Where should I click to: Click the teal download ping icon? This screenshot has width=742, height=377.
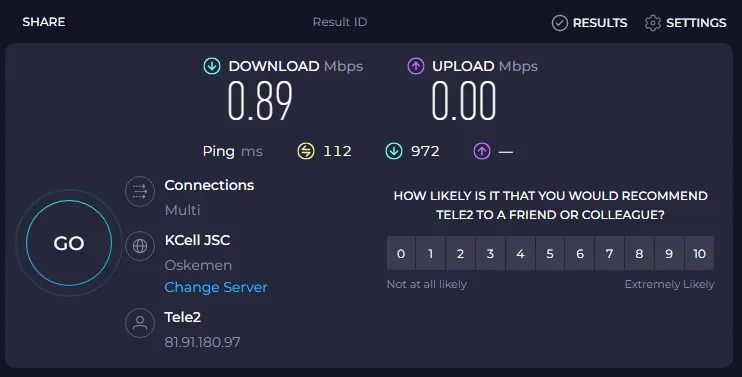click(x=394, y=151)
